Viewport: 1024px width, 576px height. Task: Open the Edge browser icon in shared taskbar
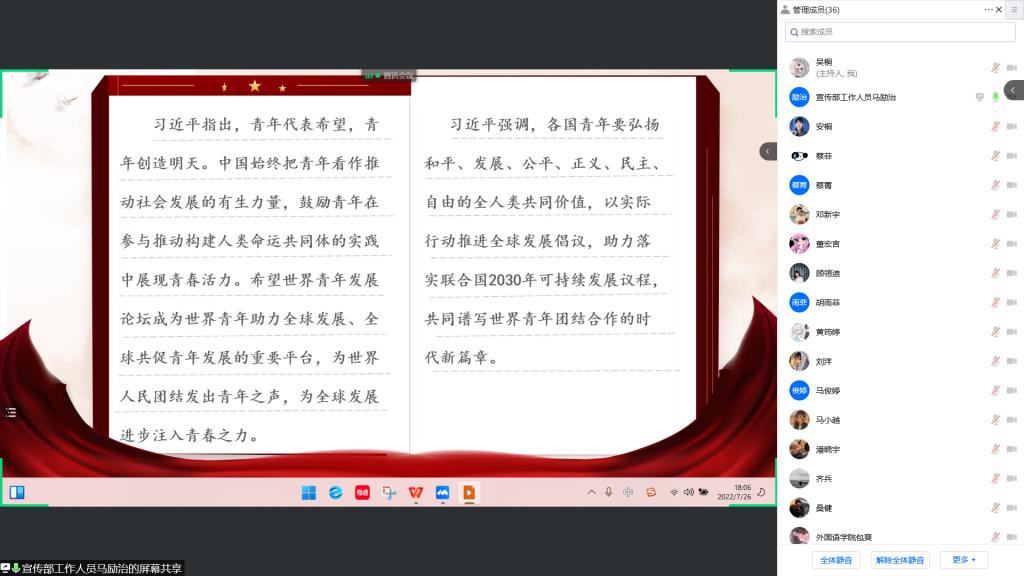[336, 492]
